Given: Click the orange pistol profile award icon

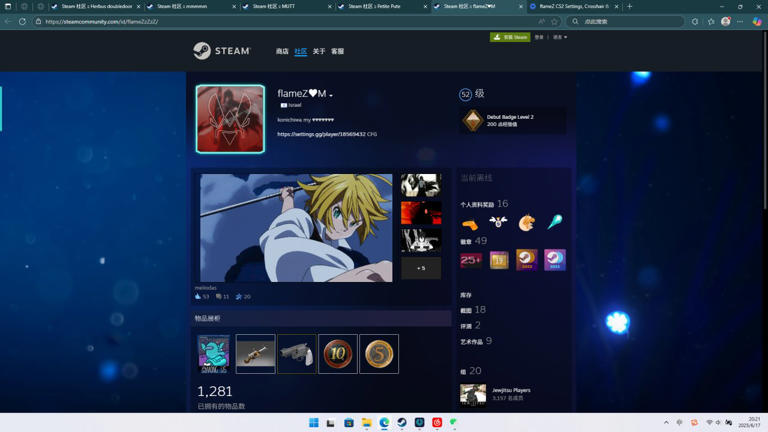Looking at the screenshot, I should [470, 224].
